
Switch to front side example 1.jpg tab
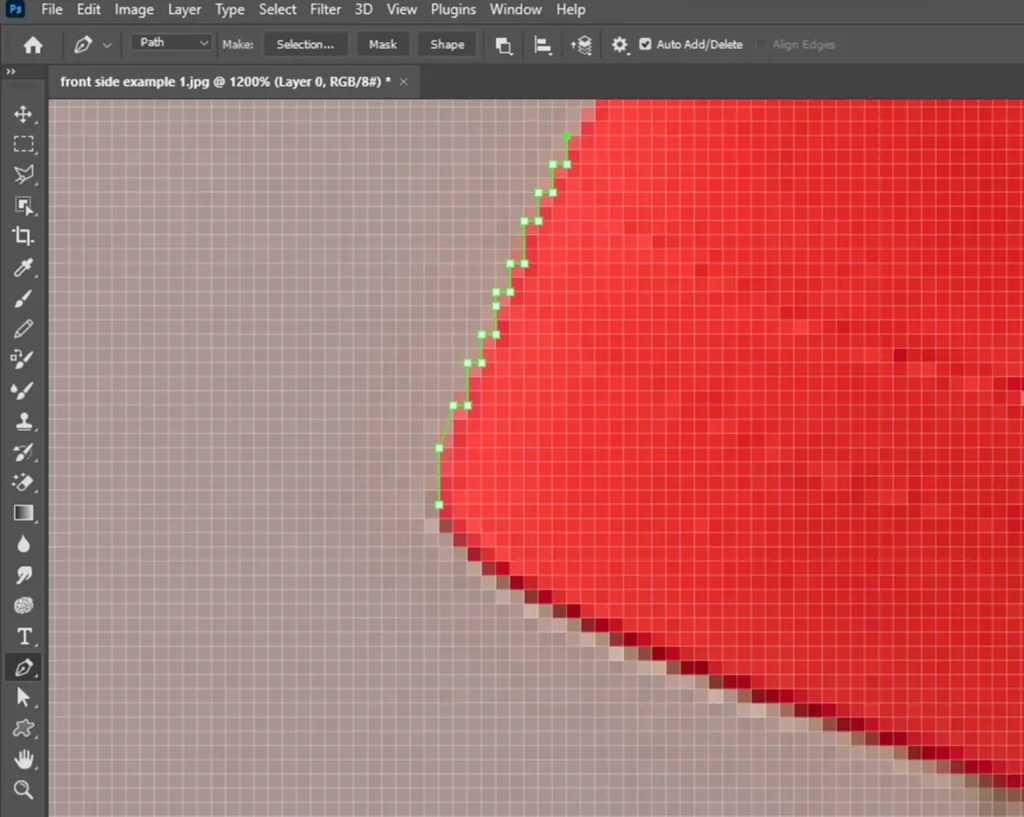[225, 82]
